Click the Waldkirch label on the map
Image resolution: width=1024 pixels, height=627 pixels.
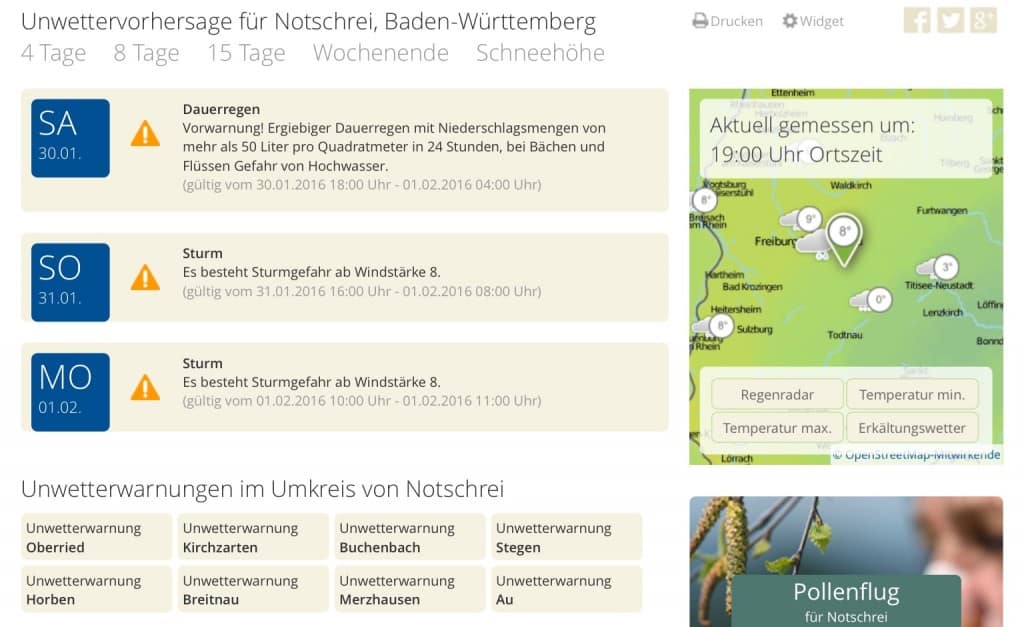click(x=851, y=185)
